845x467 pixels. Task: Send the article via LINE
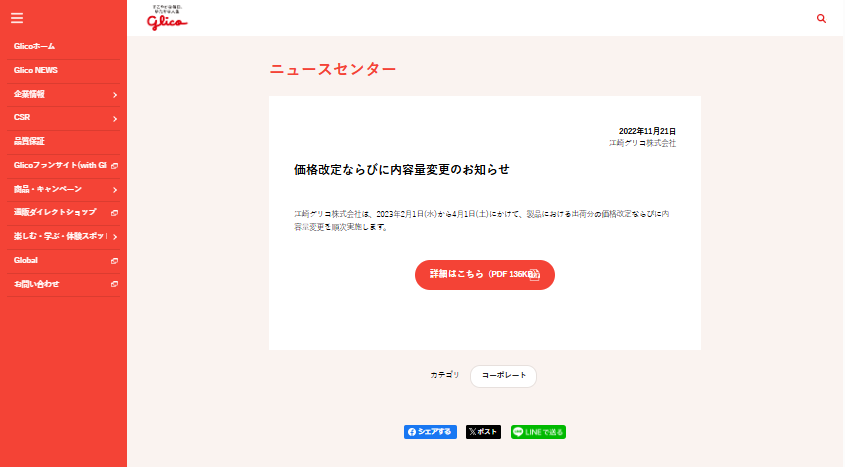tap(538, 432)
